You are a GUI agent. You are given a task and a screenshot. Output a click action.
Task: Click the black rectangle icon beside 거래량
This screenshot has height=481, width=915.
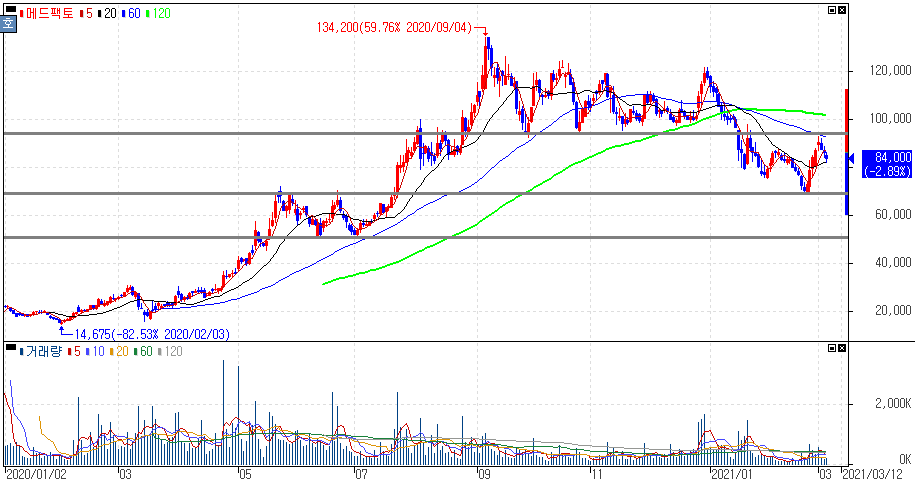click(x=10, y=347)
